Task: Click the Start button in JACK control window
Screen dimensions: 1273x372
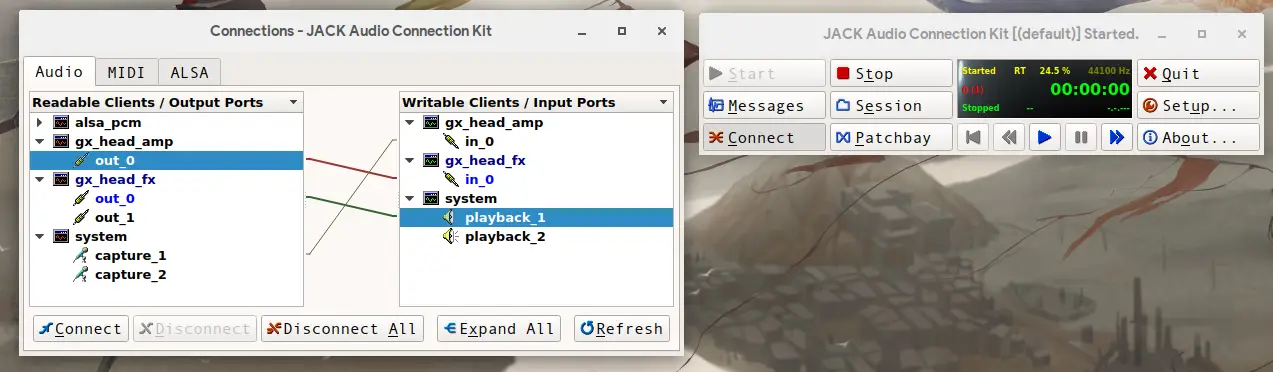Action: 765,73
